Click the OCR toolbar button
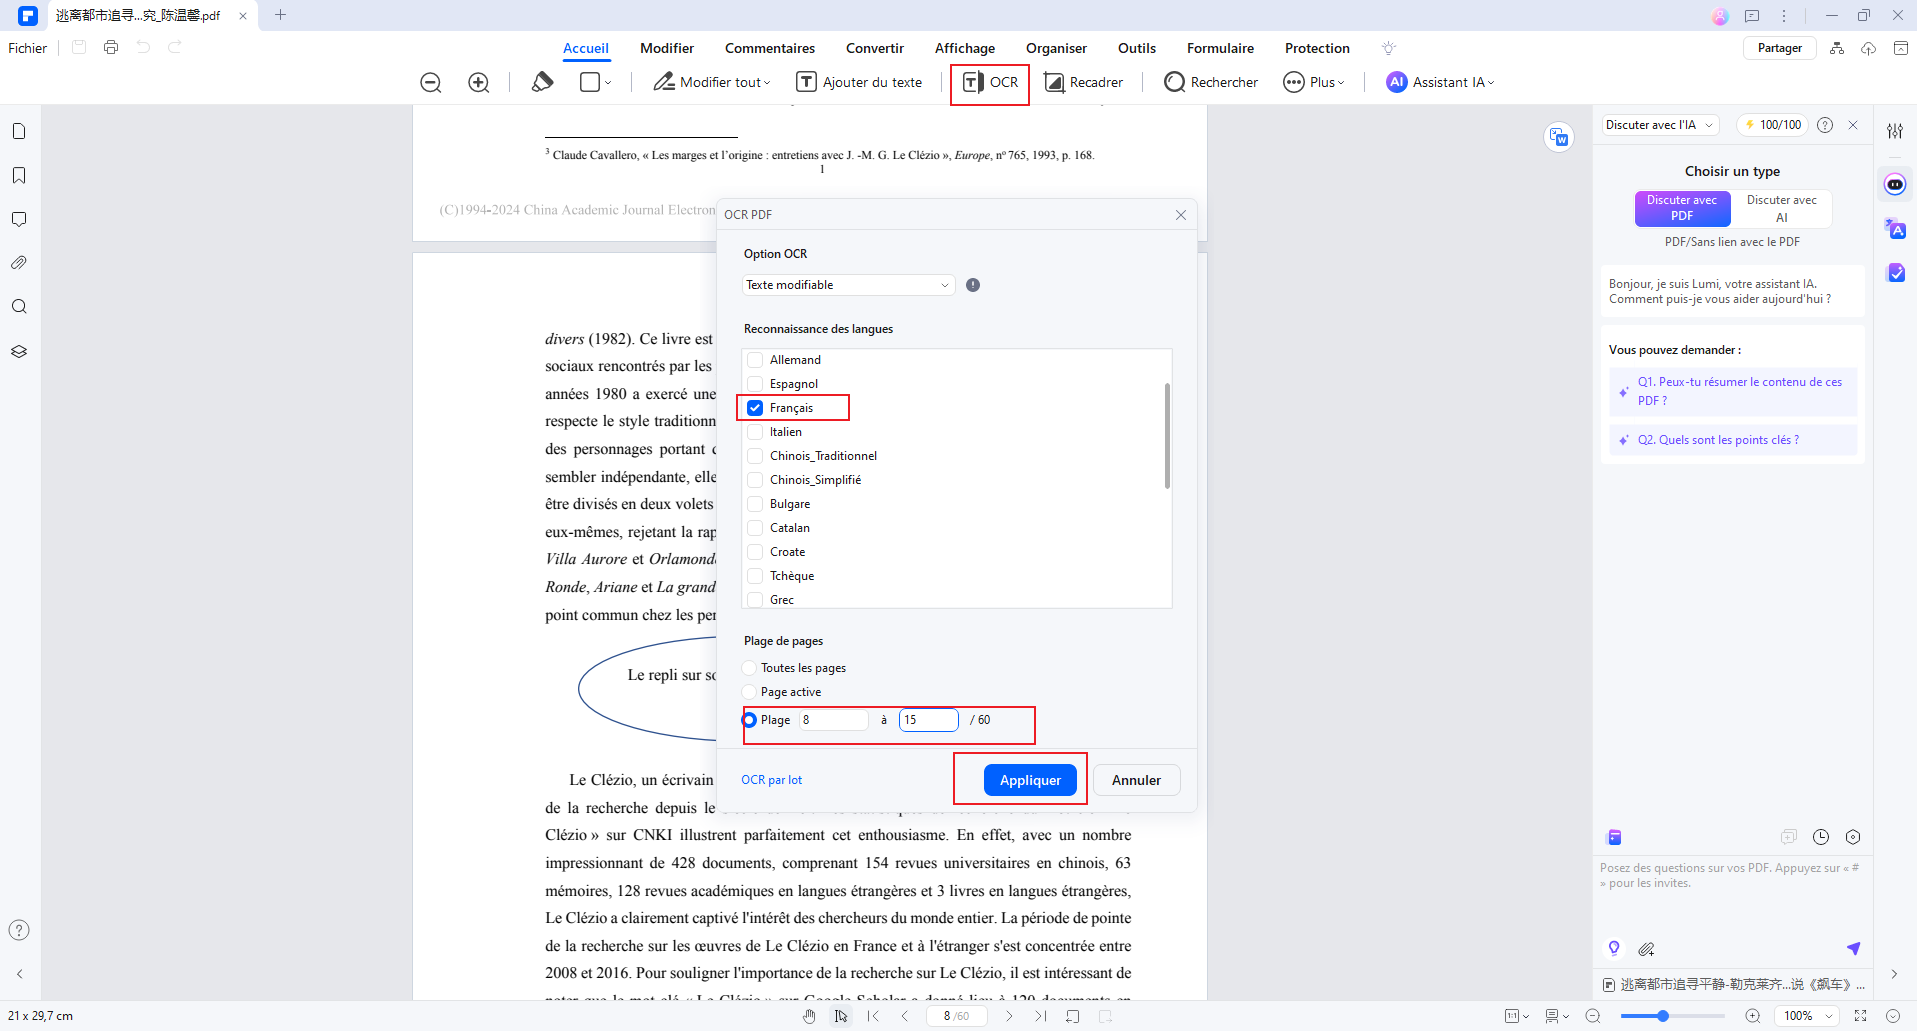 pos(990,83)
